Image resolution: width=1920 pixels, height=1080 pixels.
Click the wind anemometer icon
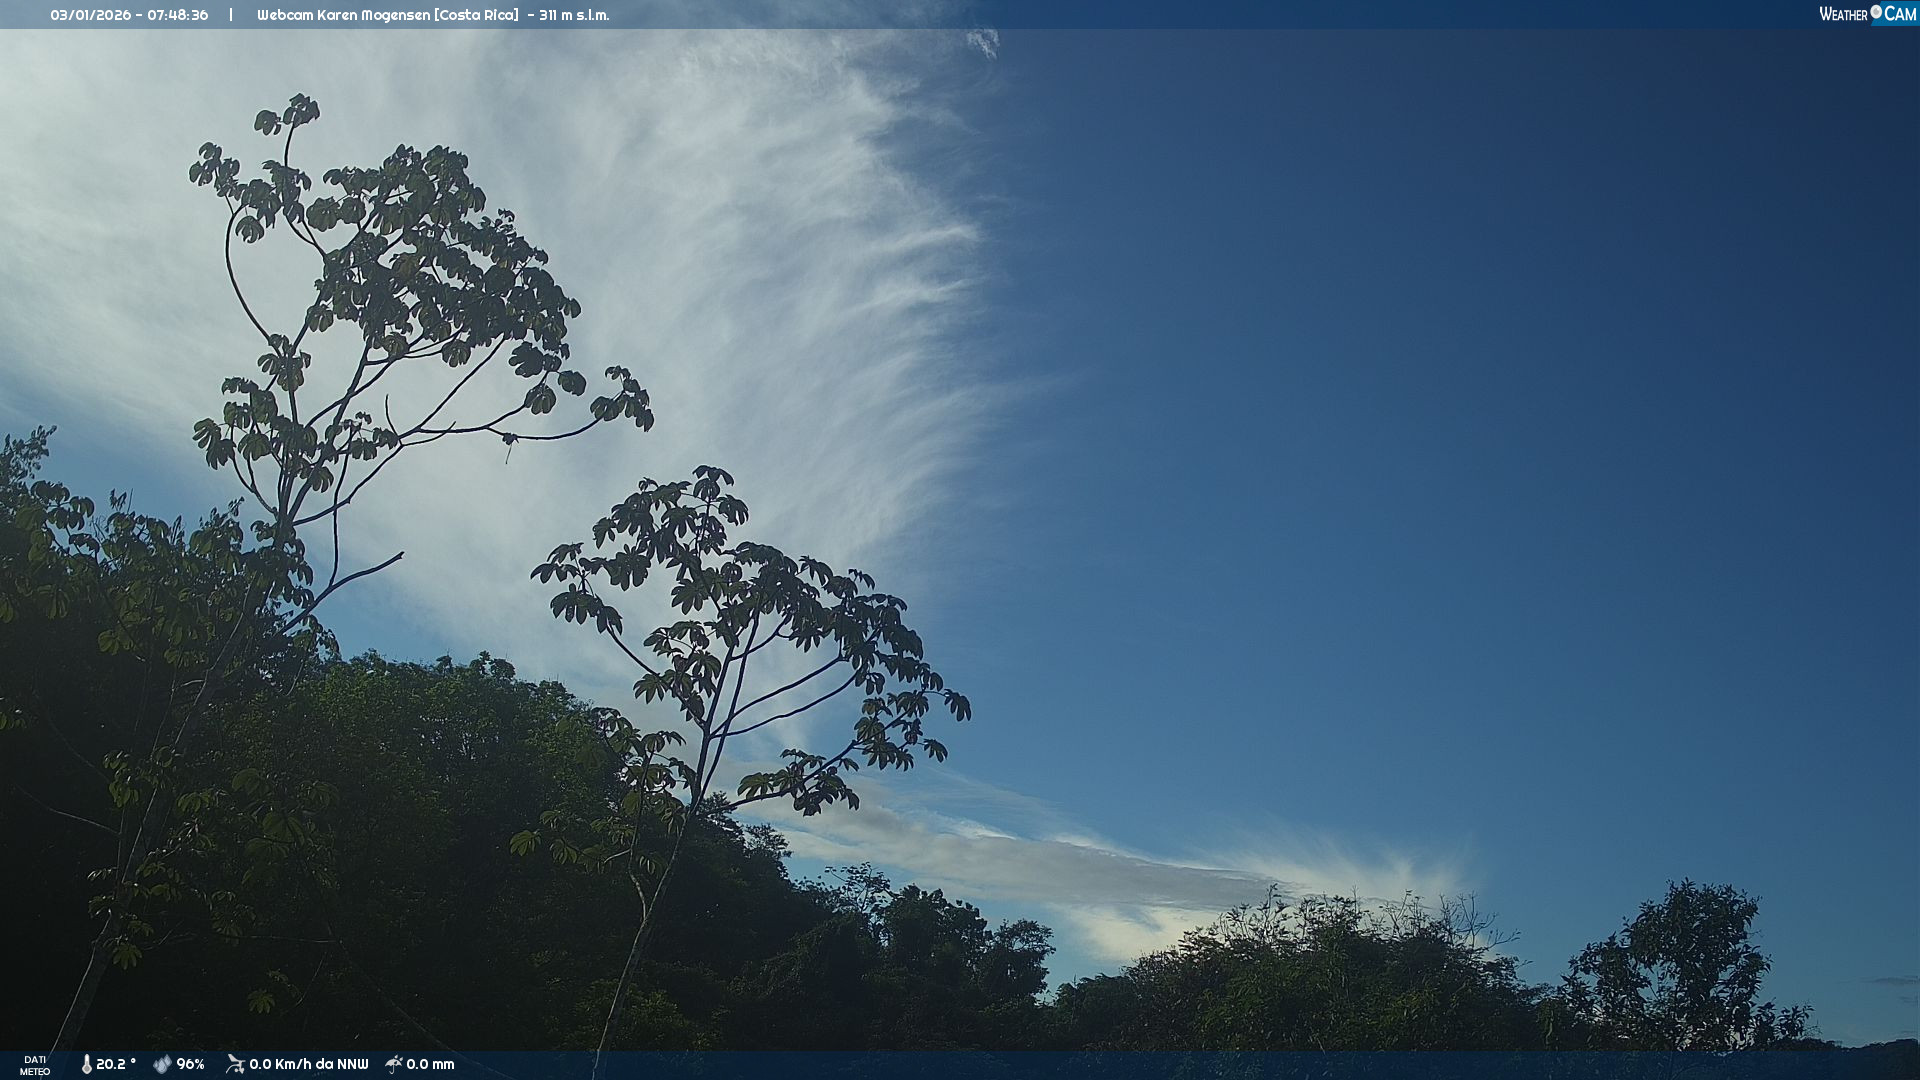[x=235, y=1064]
